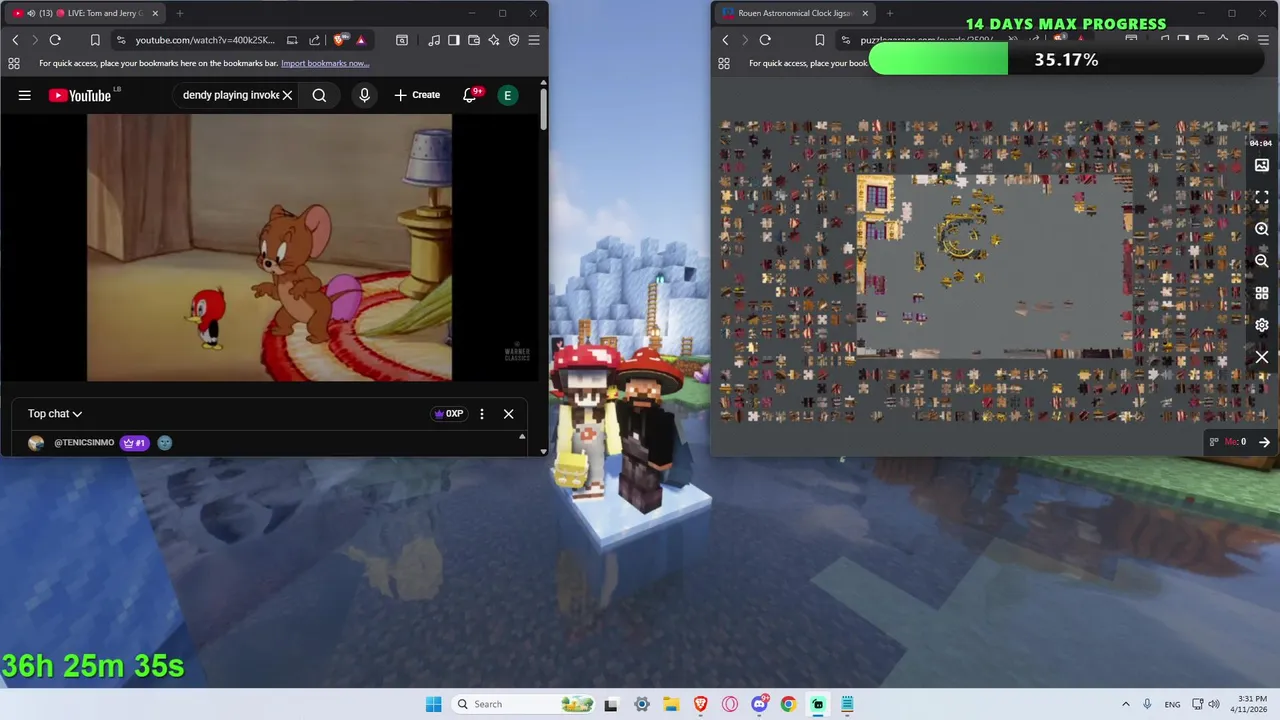The height and width of the screenshot is (720, 1280).
Task: Zoom out on the jigsaw puzzle
Action: [x=1262, y=261]
